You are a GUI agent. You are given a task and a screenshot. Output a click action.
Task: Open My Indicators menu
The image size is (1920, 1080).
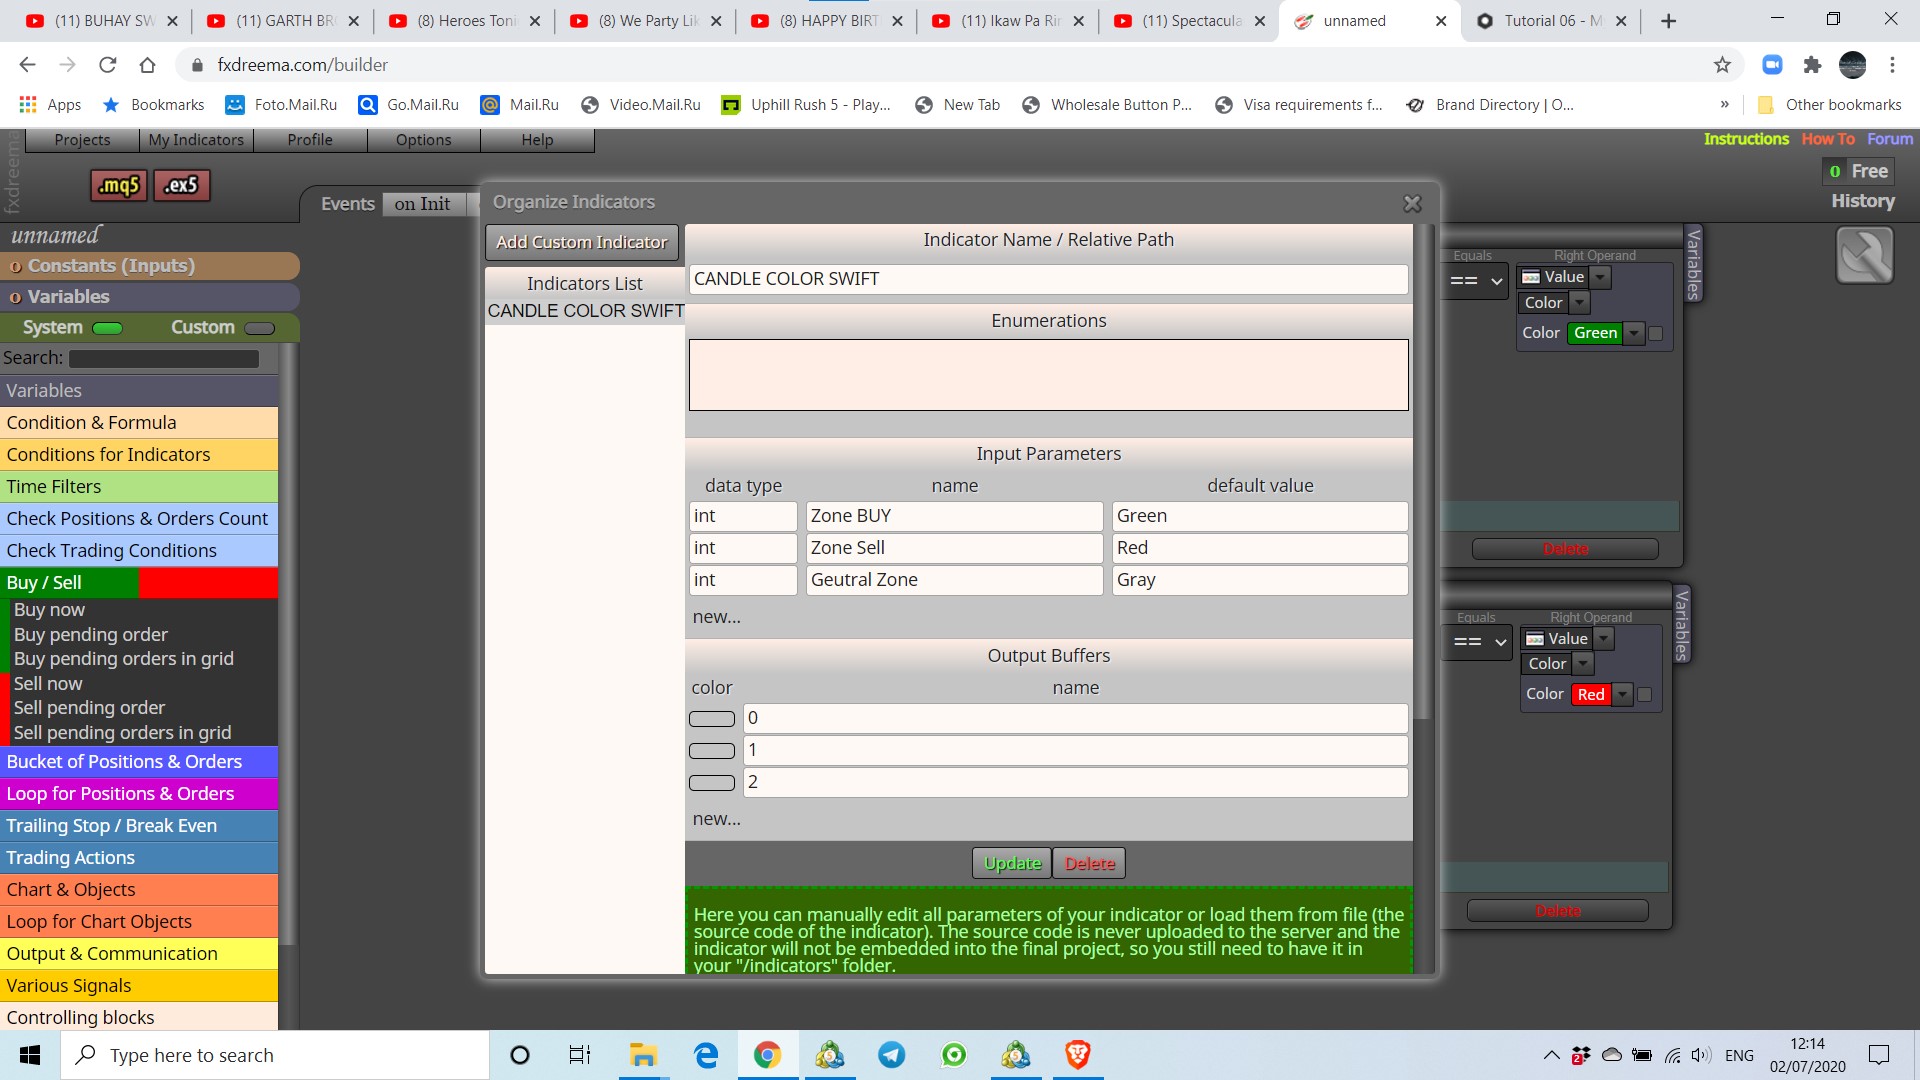[x=196, y=140]
